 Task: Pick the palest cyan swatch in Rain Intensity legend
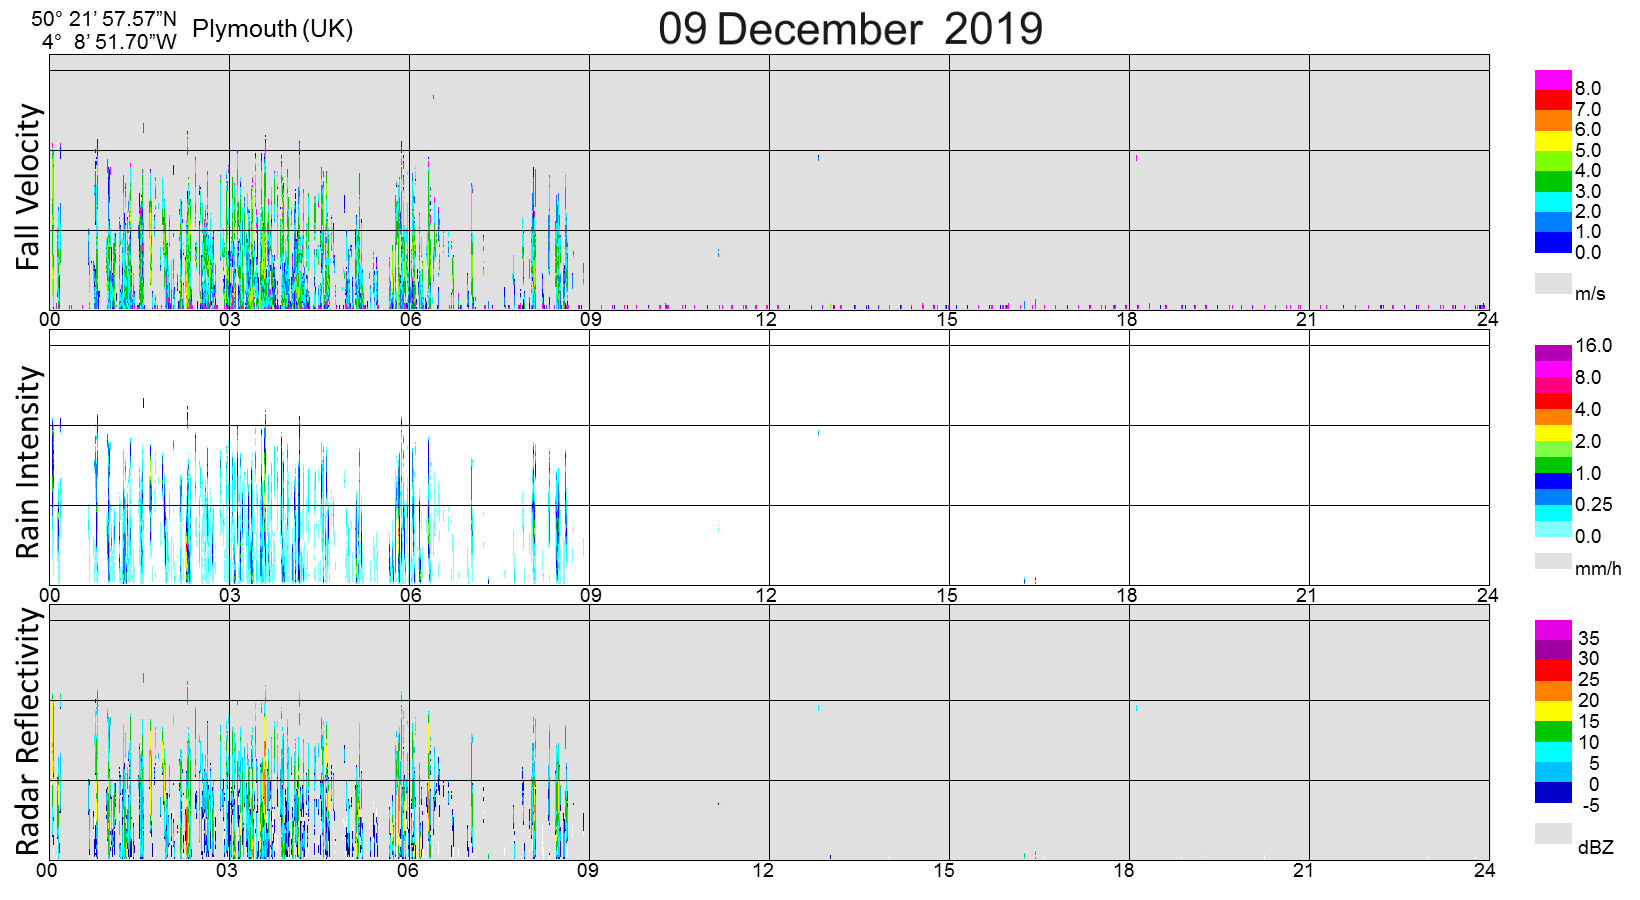coord(1553,529)
